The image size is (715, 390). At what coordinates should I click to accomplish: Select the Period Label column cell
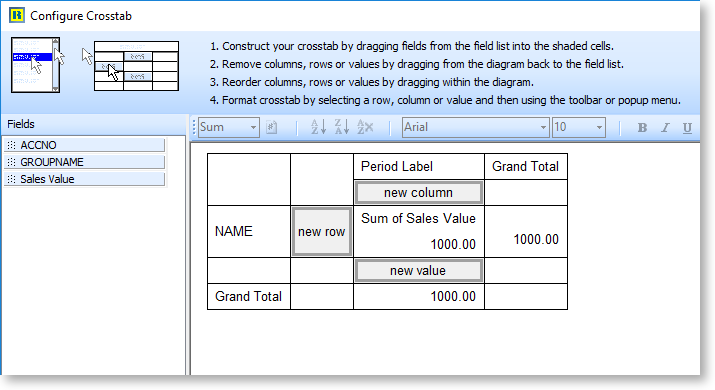(x=419, y=166)
